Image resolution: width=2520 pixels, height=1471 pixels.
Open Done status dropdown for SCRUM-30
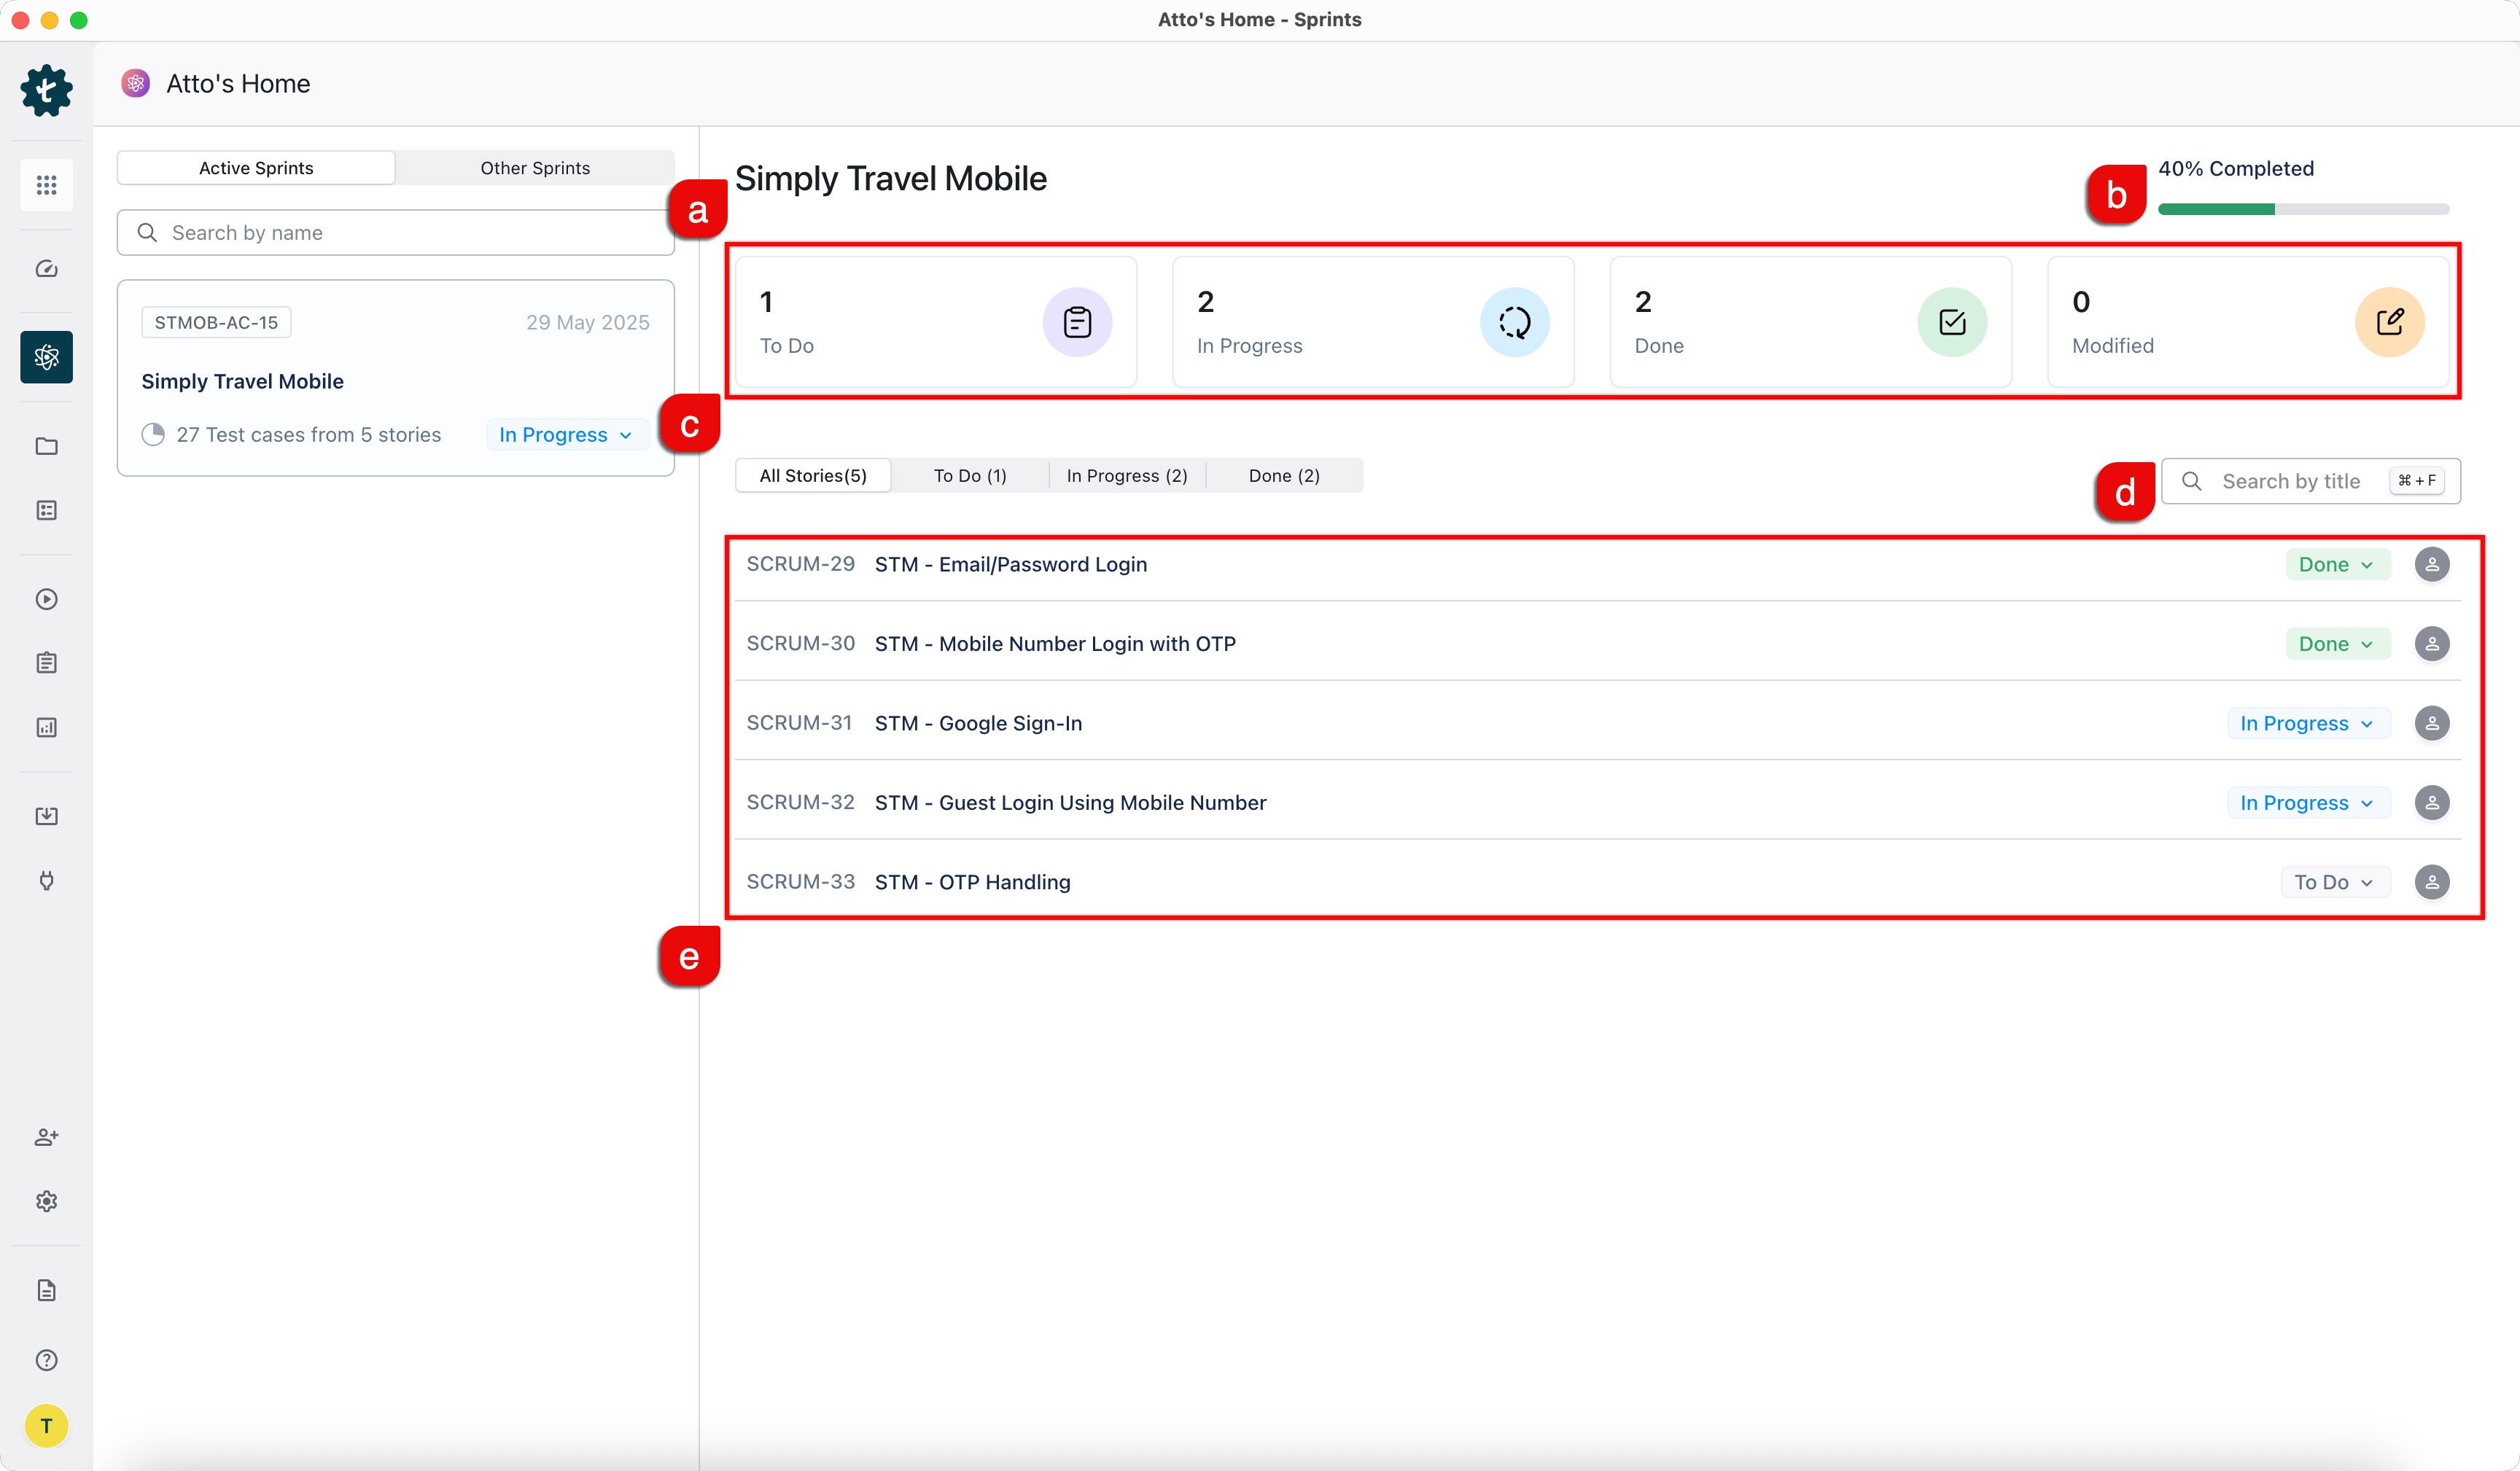[x=2336, y=644]
